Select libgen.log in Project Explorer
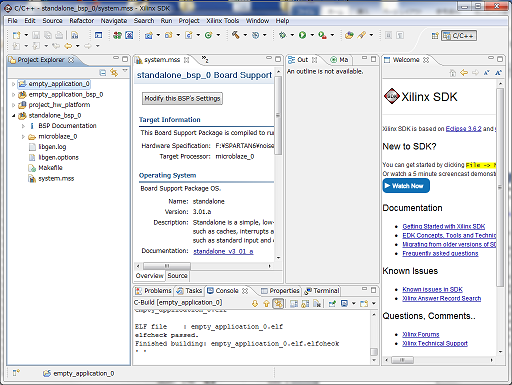Screen dimensions: 512x385 [x=48, y=147]
